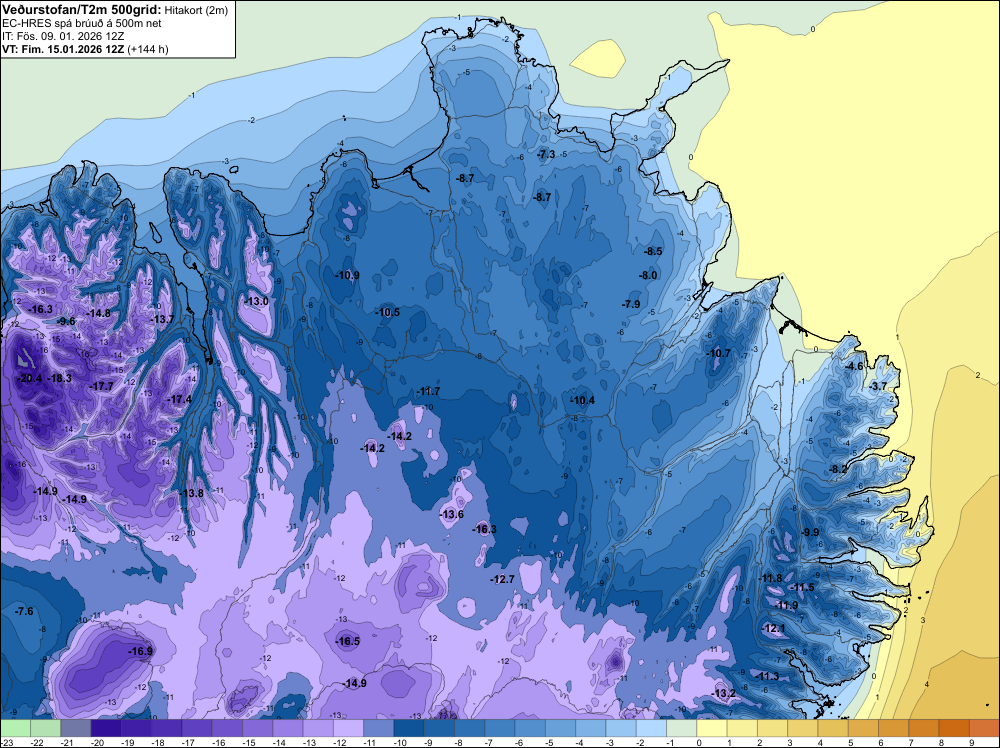1000x748 pixels.
Task: Select the -8.2 temperature label
Action: (x=838, y=469)
